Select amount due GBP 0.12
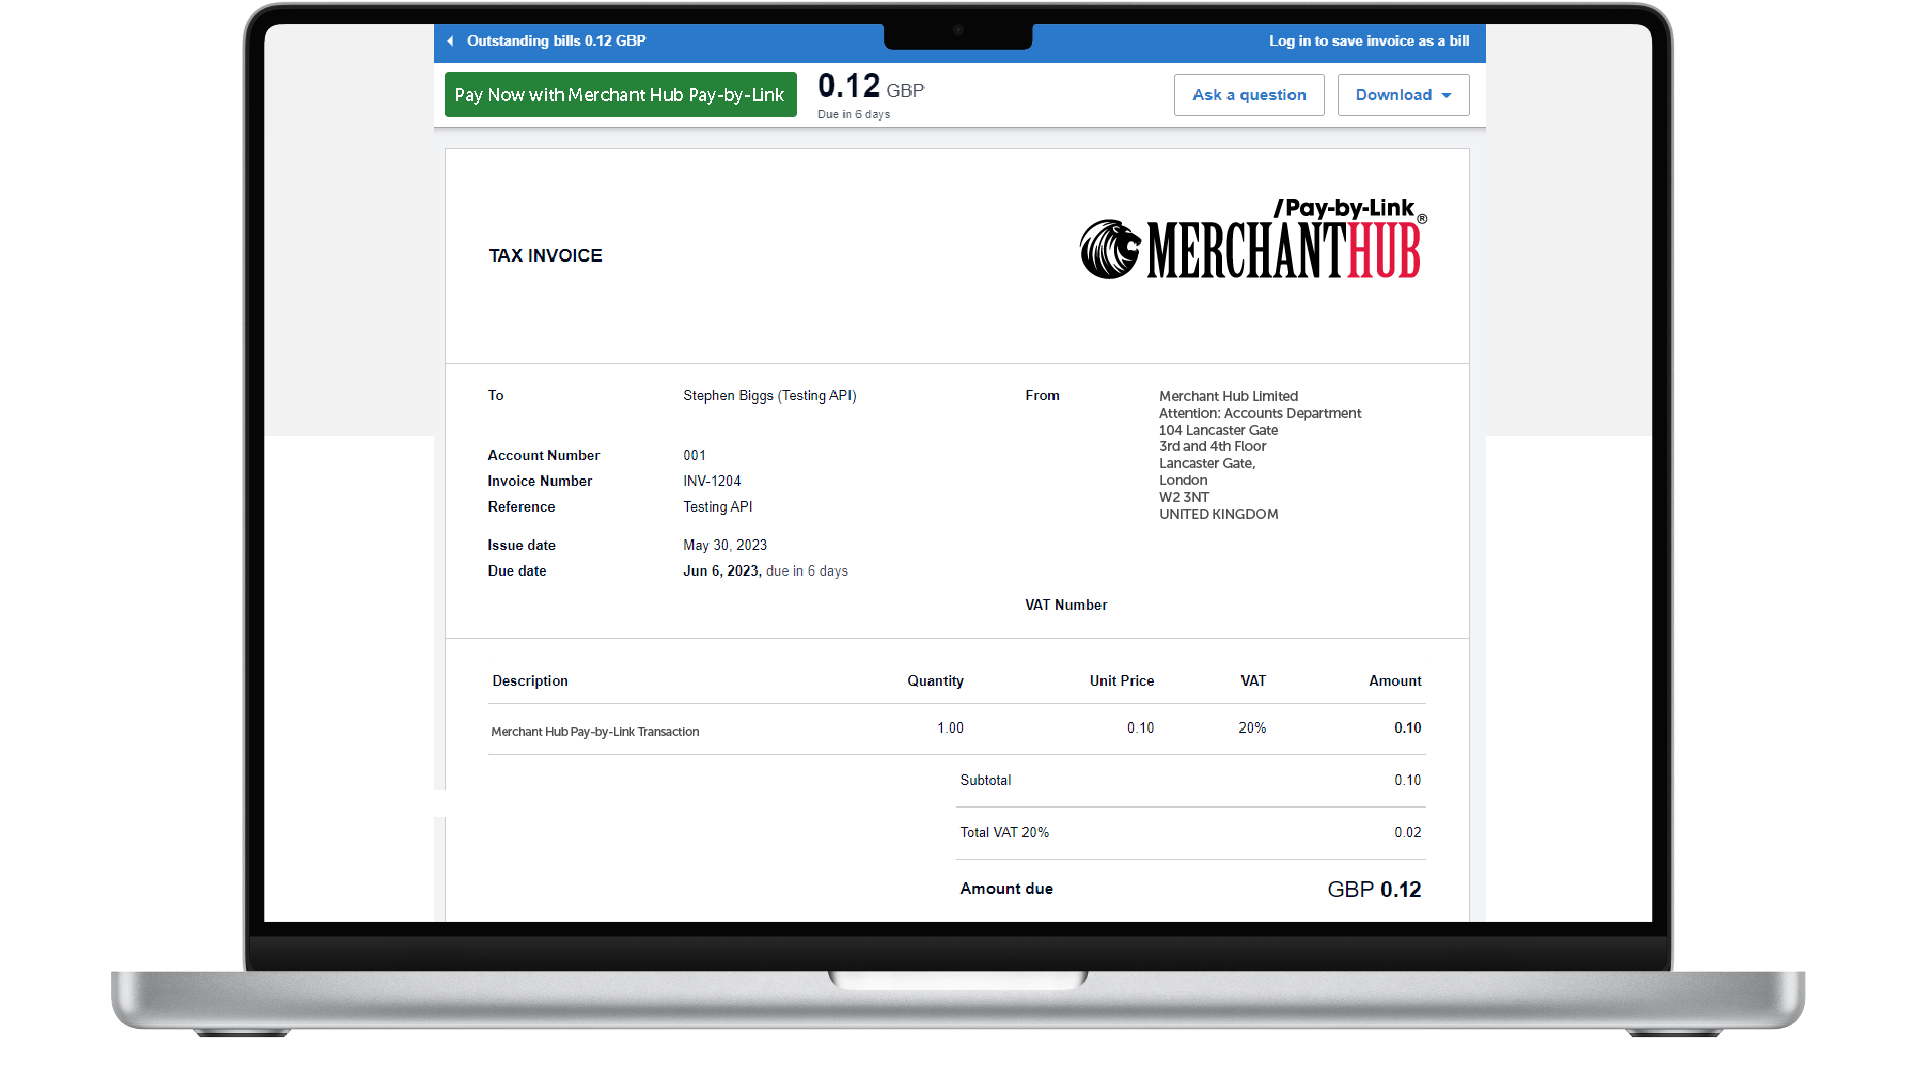Viewport: 1920px width, 1080px height. [1374, 890]
